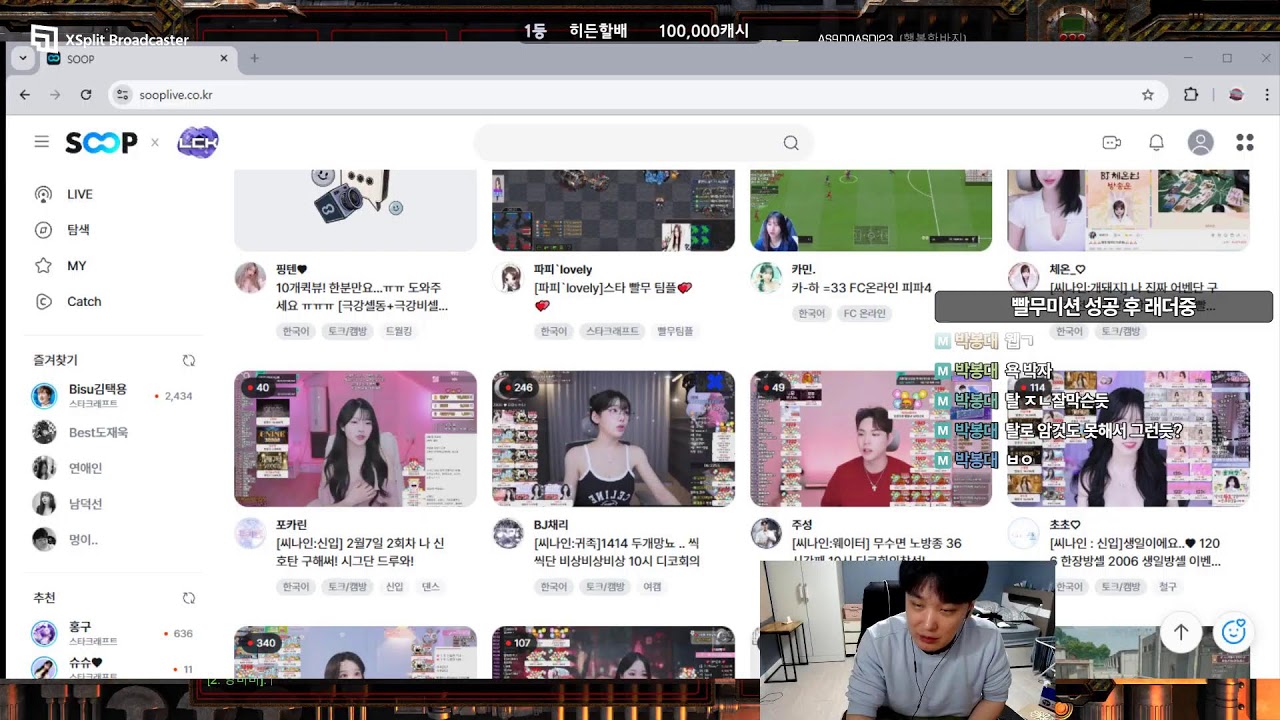Click the SOOP logo
The image size is (1280, 720).
coord(101,143)
